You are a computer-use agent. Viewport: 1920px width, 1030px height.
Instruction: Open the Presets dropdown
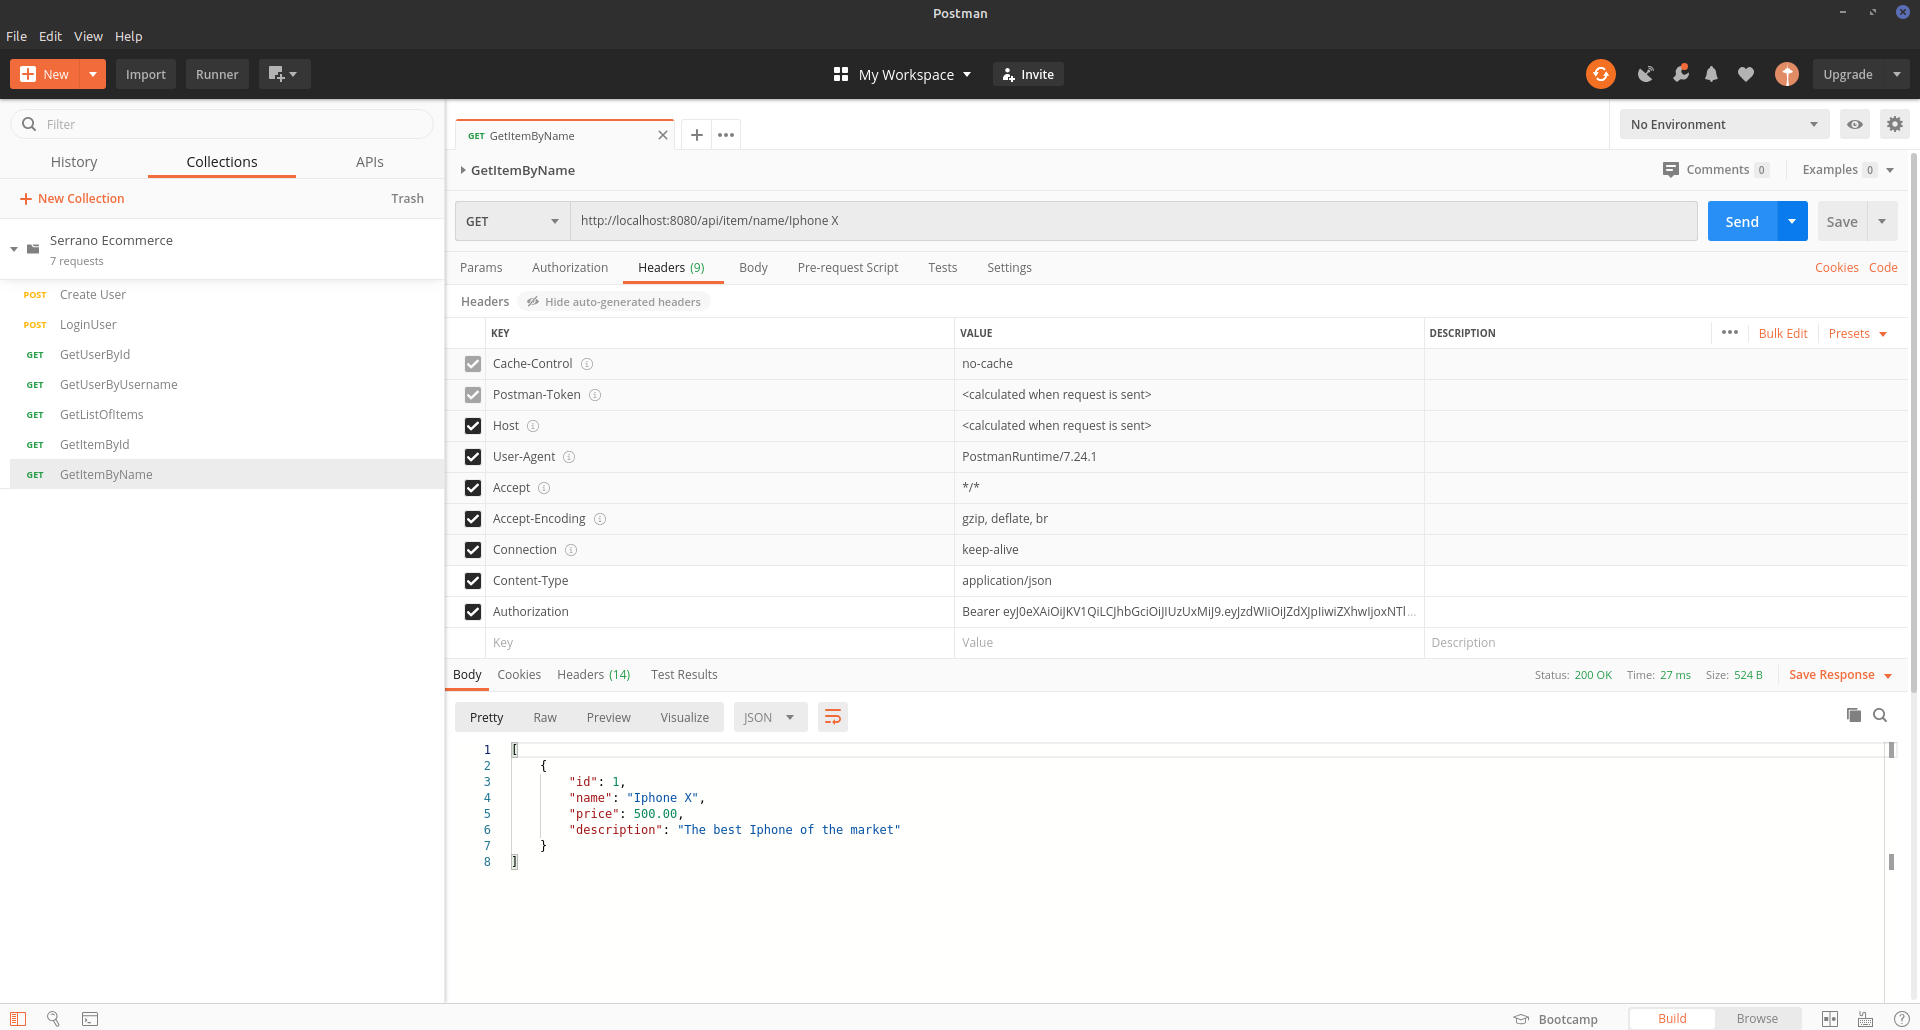[x=1857, y=333]
